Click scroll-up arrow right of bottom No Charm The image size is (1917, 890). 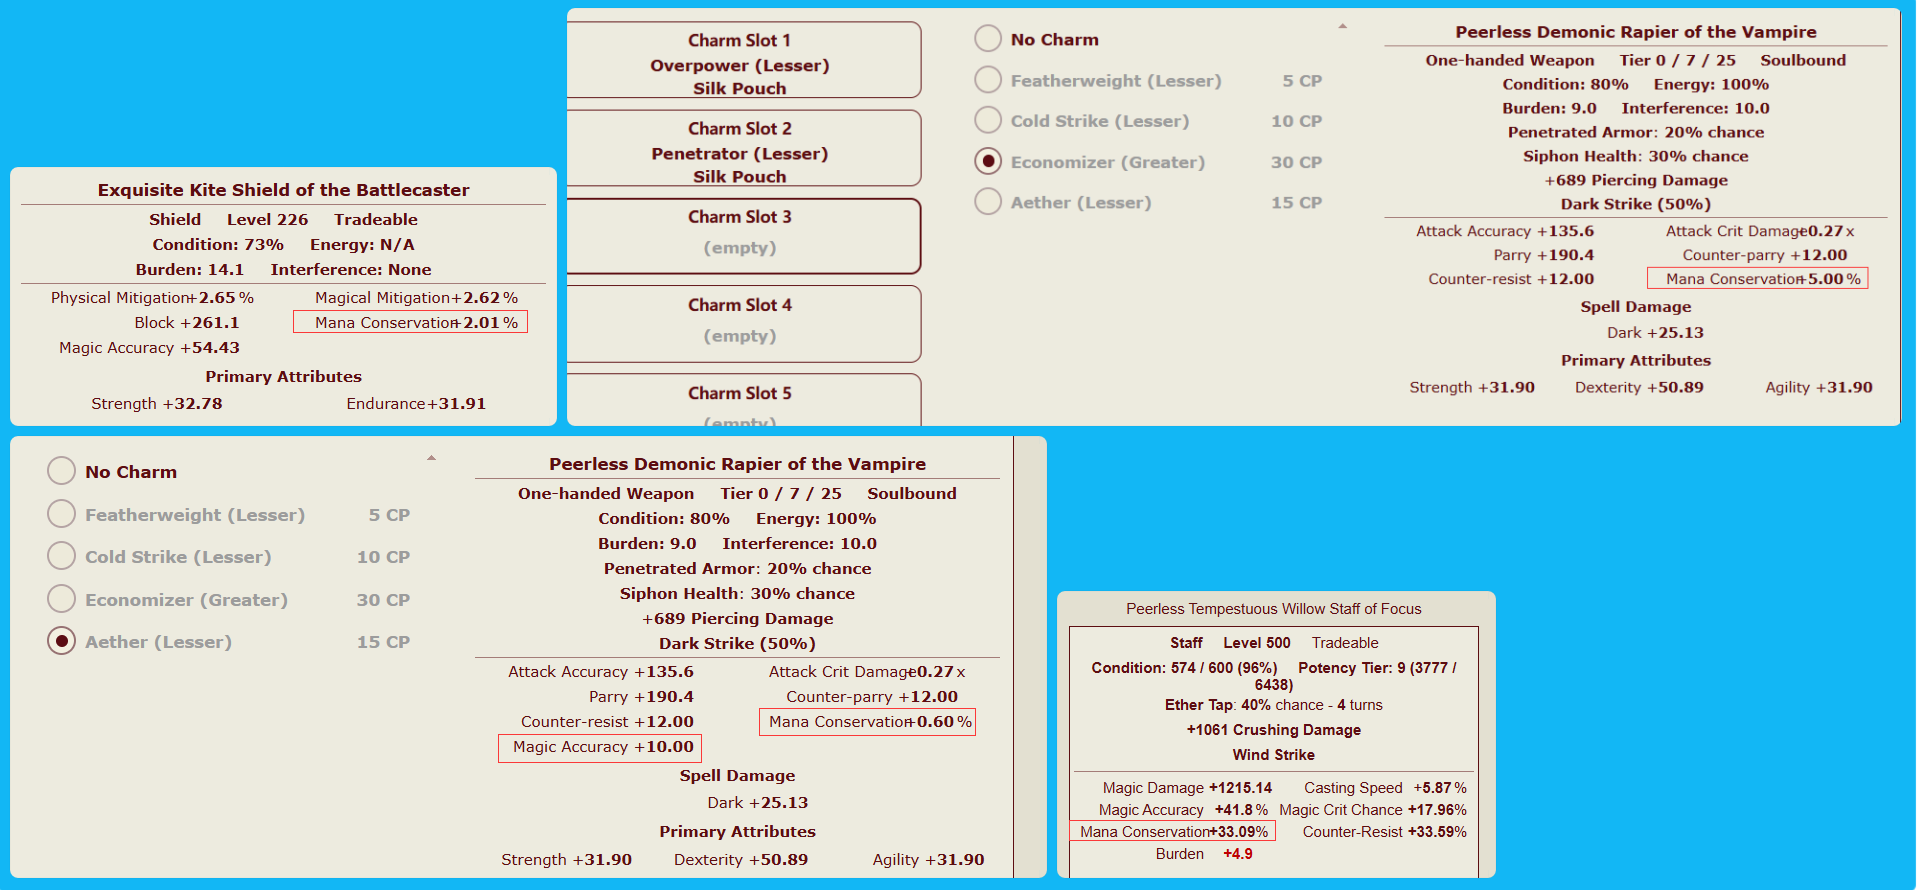(431, 458)
